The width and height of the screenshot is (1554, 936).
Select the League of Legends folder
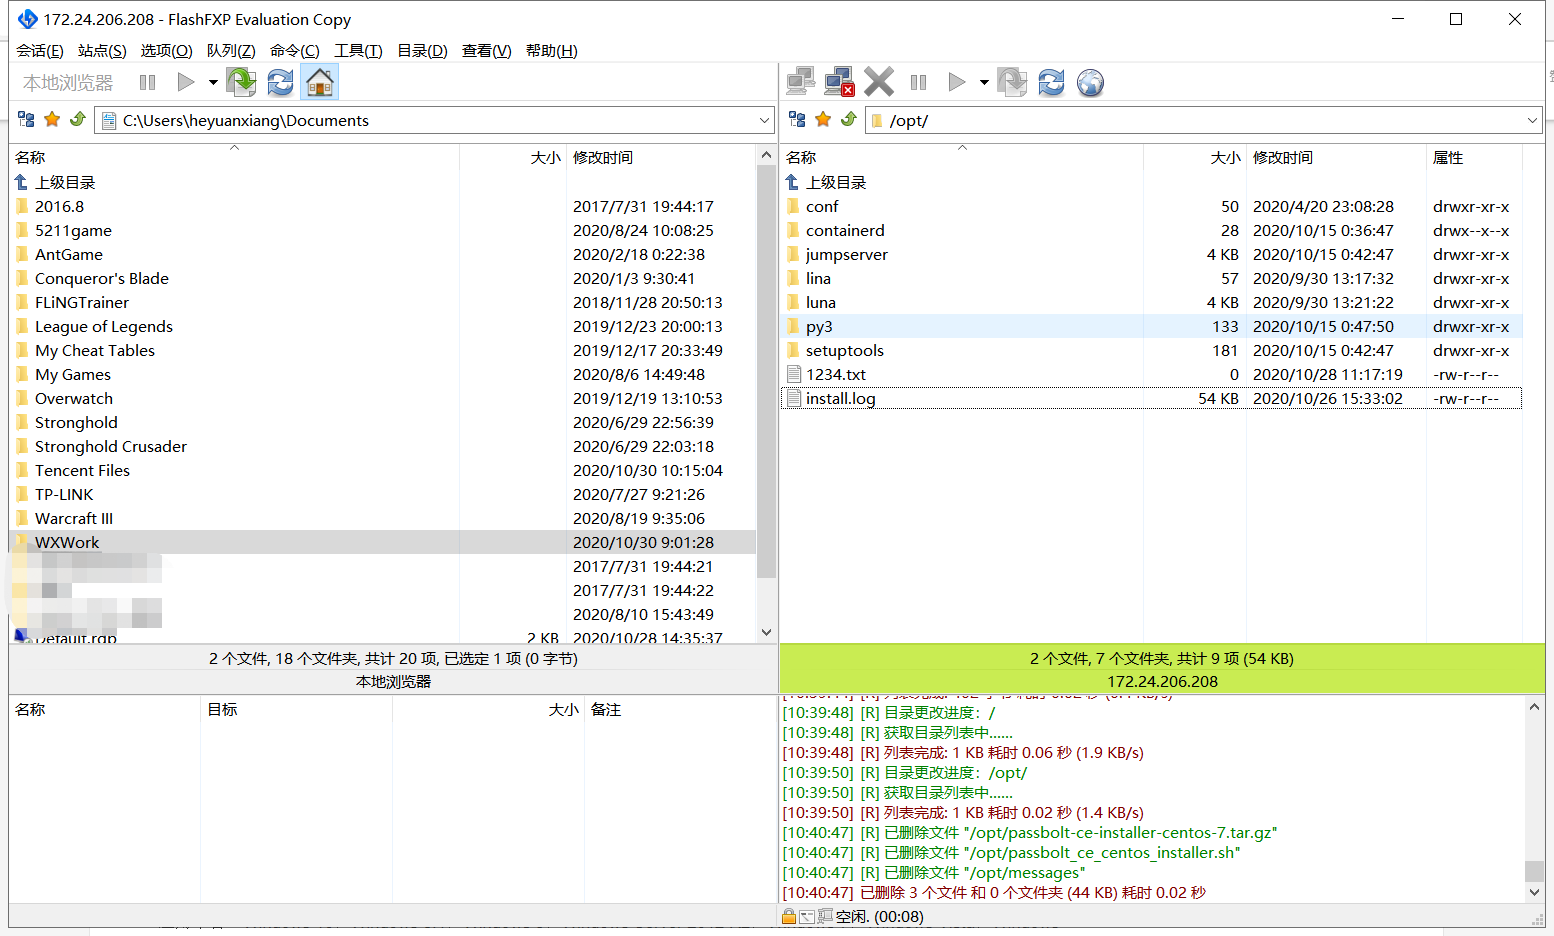[382, 326]
